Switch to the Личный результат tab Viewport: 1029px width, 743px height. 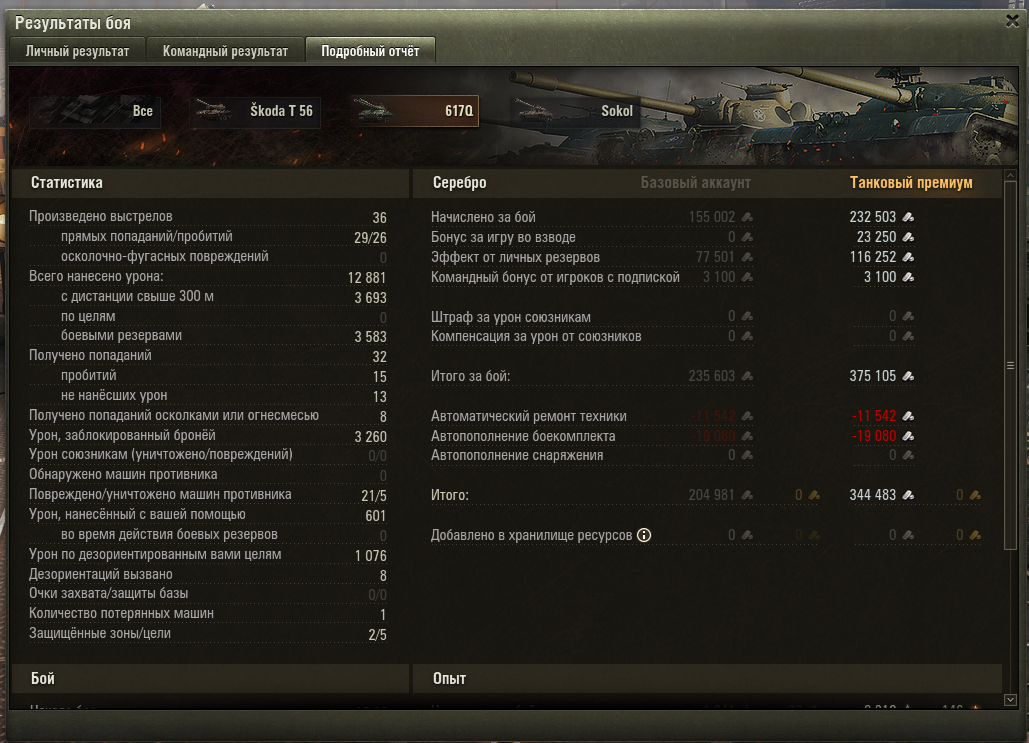(77, 51)
